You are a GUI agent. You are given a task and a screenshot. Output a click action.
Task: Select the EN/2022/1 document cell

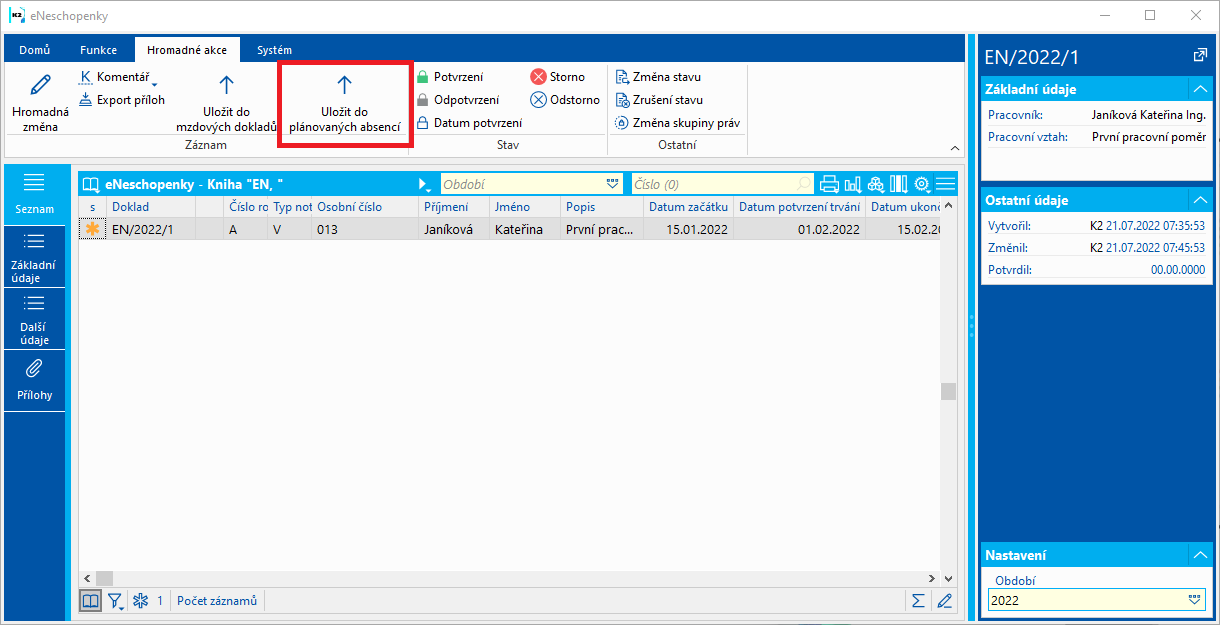tap(151, 229)
